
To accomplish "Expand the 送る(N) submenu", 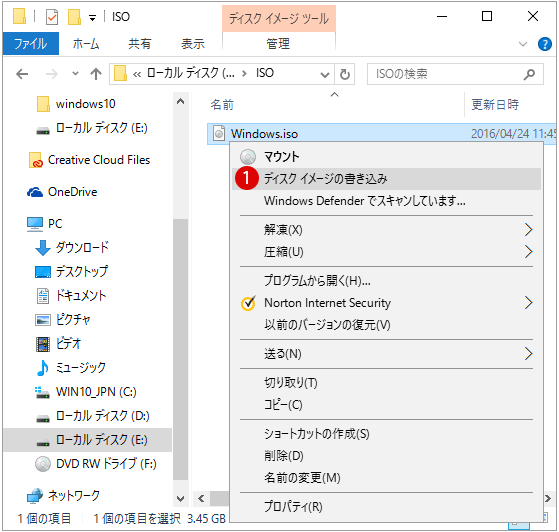I will [386, 354].
